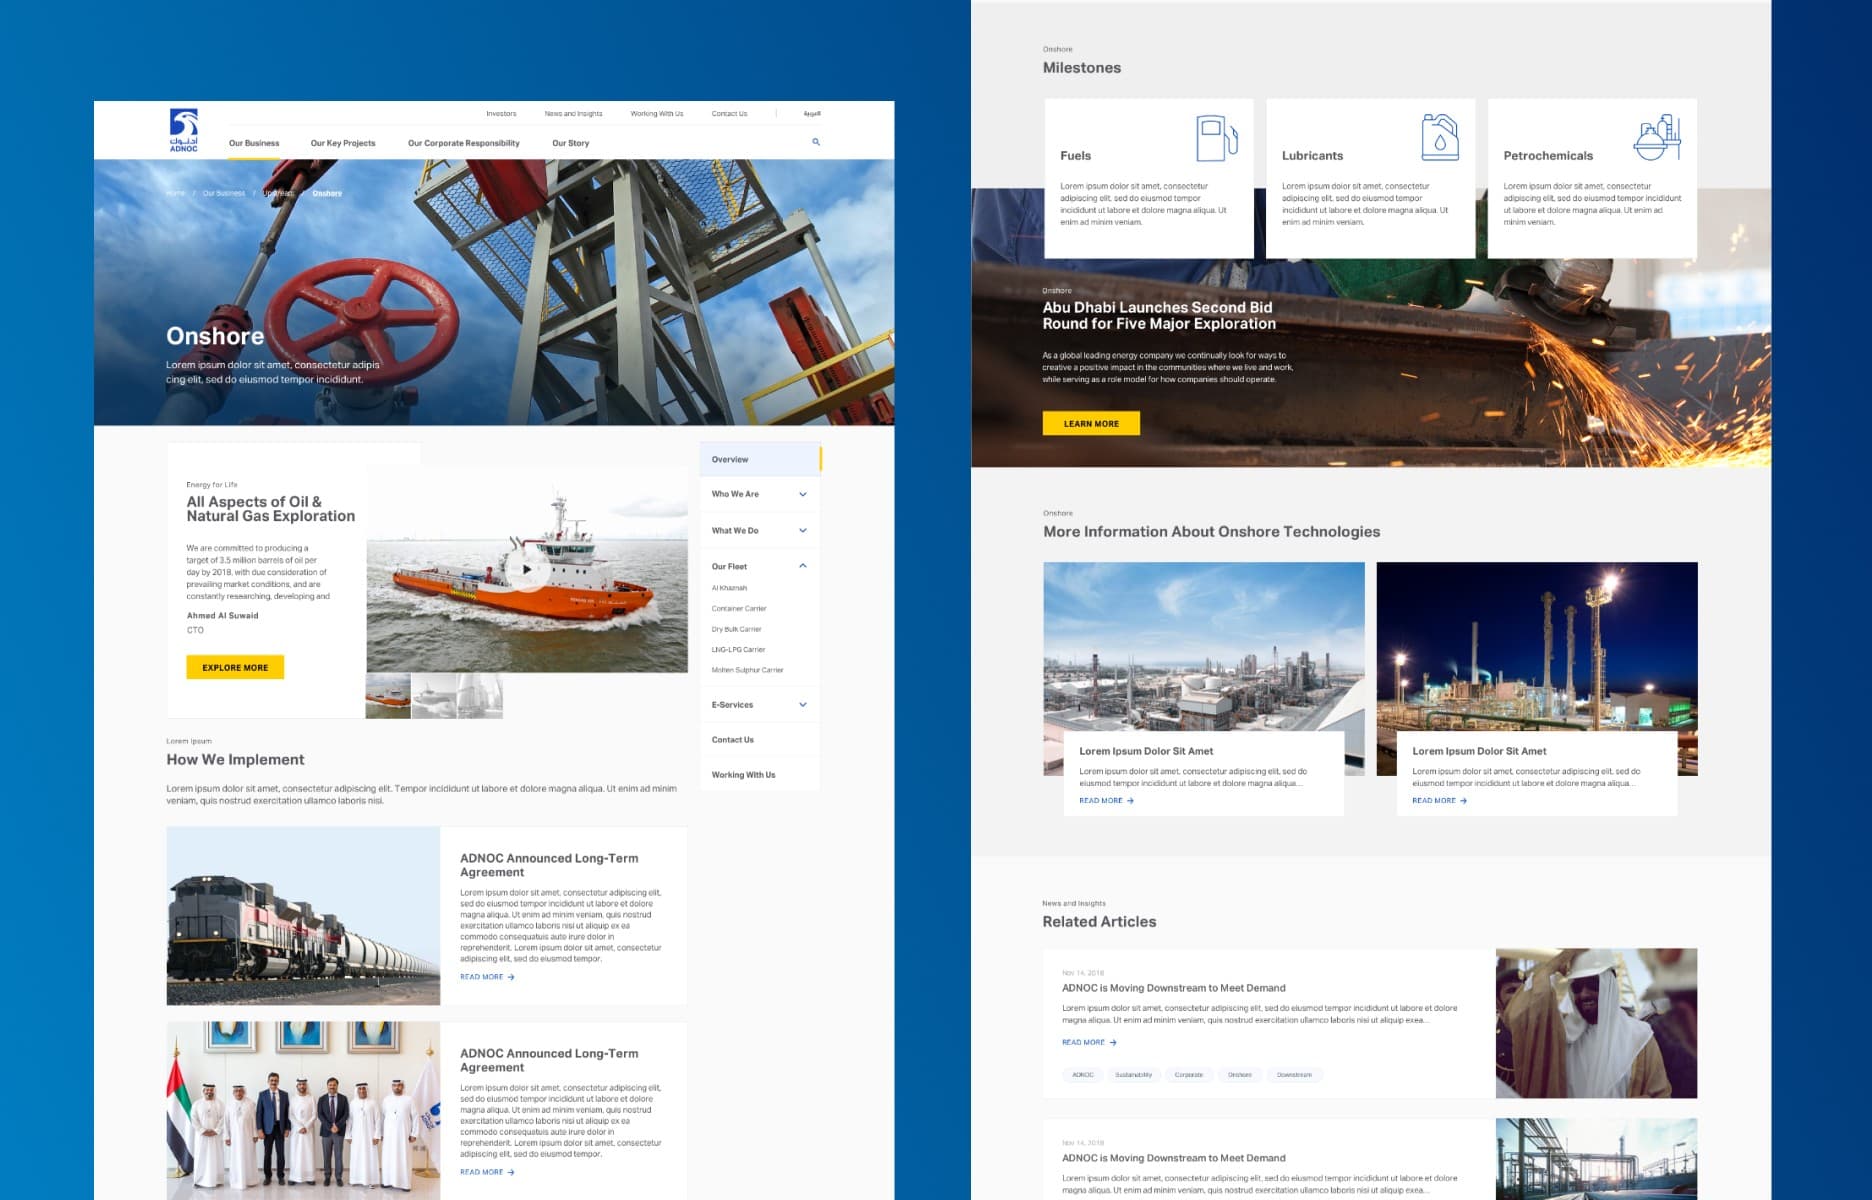Select the third gallery thumbnail

point(480,695)
